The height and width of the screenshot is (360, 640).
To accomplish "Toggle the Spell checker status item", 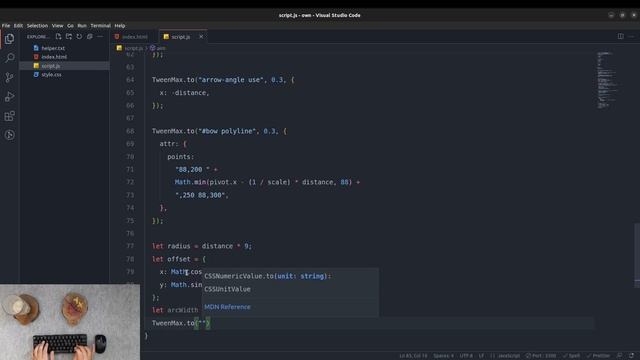I will [x=571, y=356].
